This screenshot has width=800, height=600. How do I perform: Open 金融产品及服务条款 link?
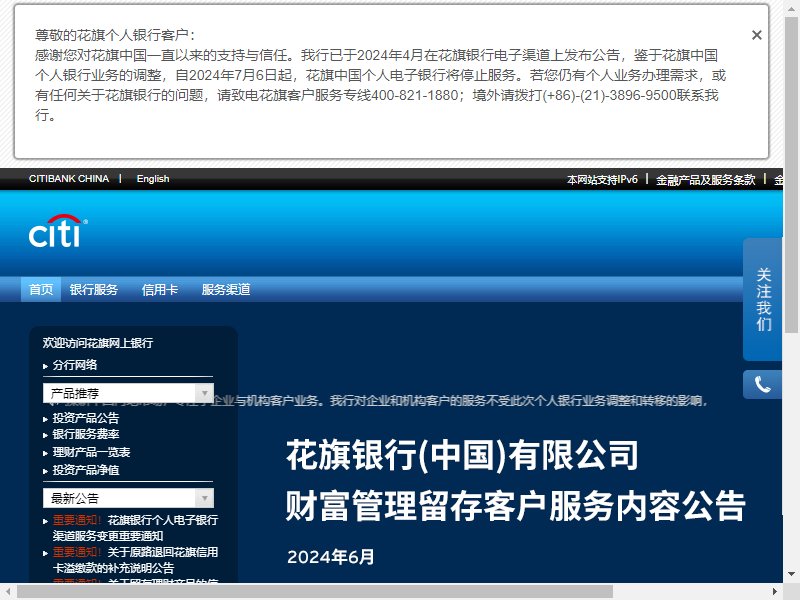(x=705, y=180)
